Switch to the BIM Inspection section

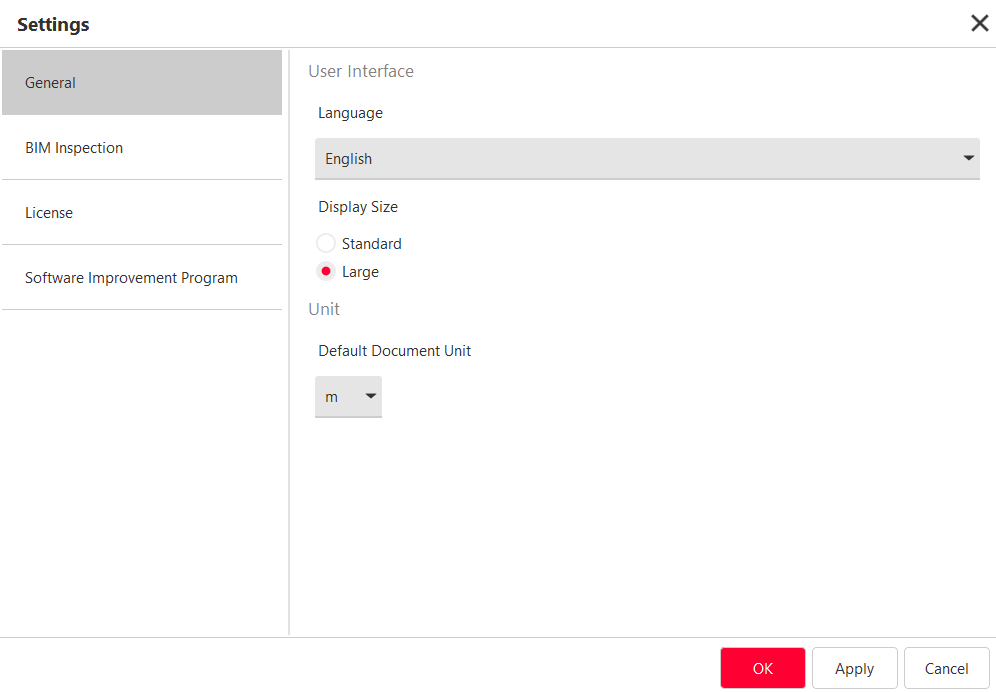142,148
